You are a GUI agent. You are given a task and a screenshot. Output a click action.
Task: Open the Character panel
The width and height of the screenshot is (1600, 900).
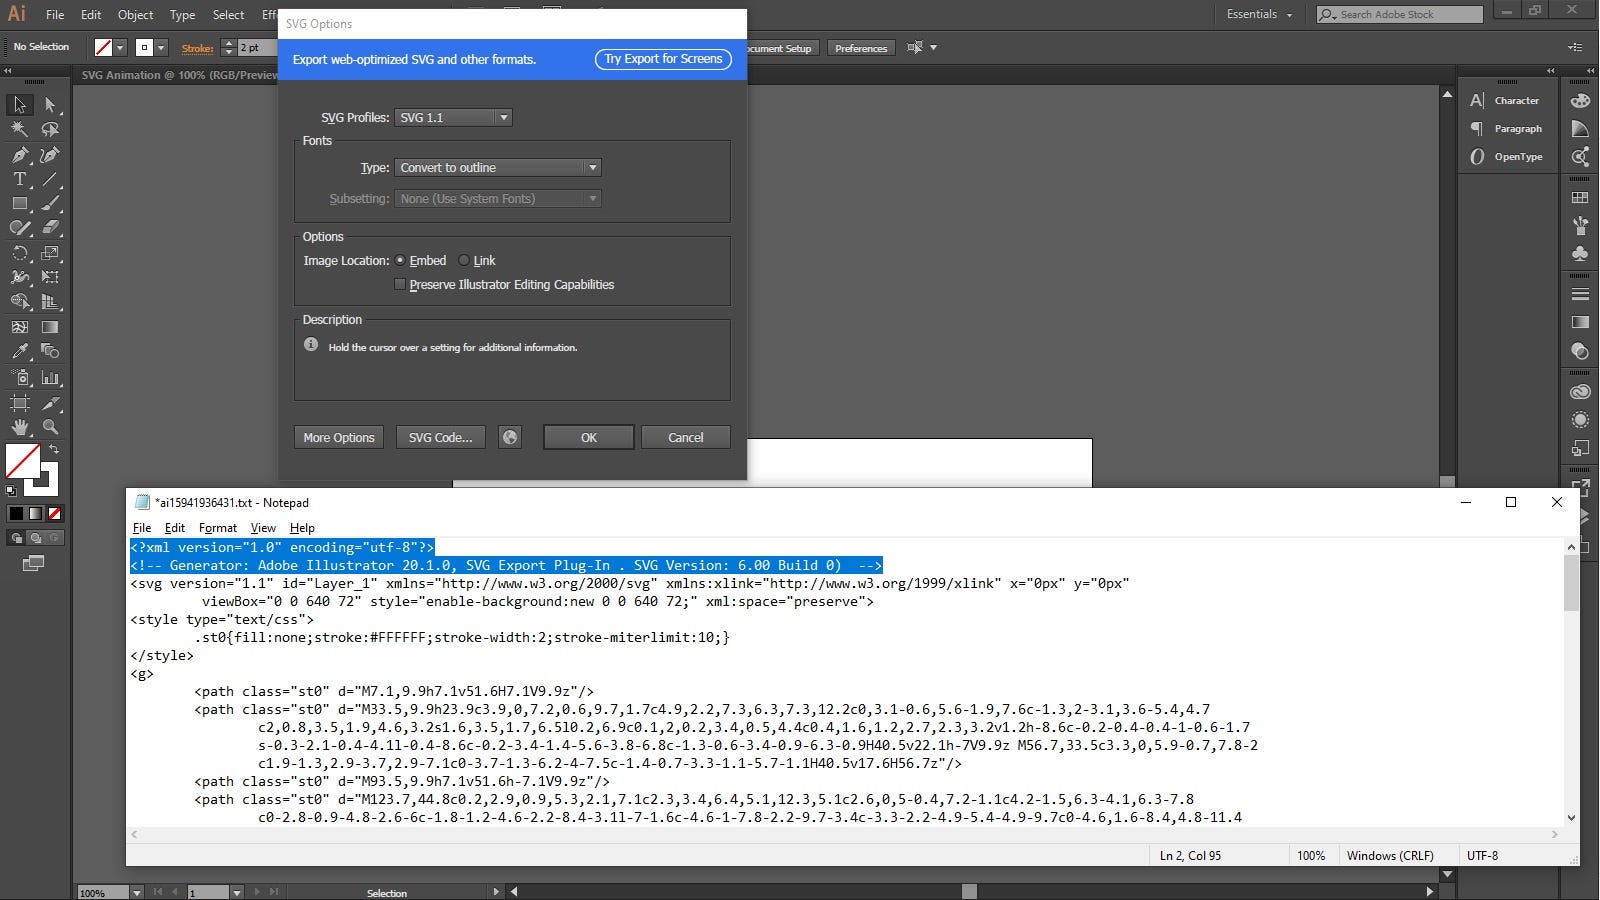coord(1505,101)
